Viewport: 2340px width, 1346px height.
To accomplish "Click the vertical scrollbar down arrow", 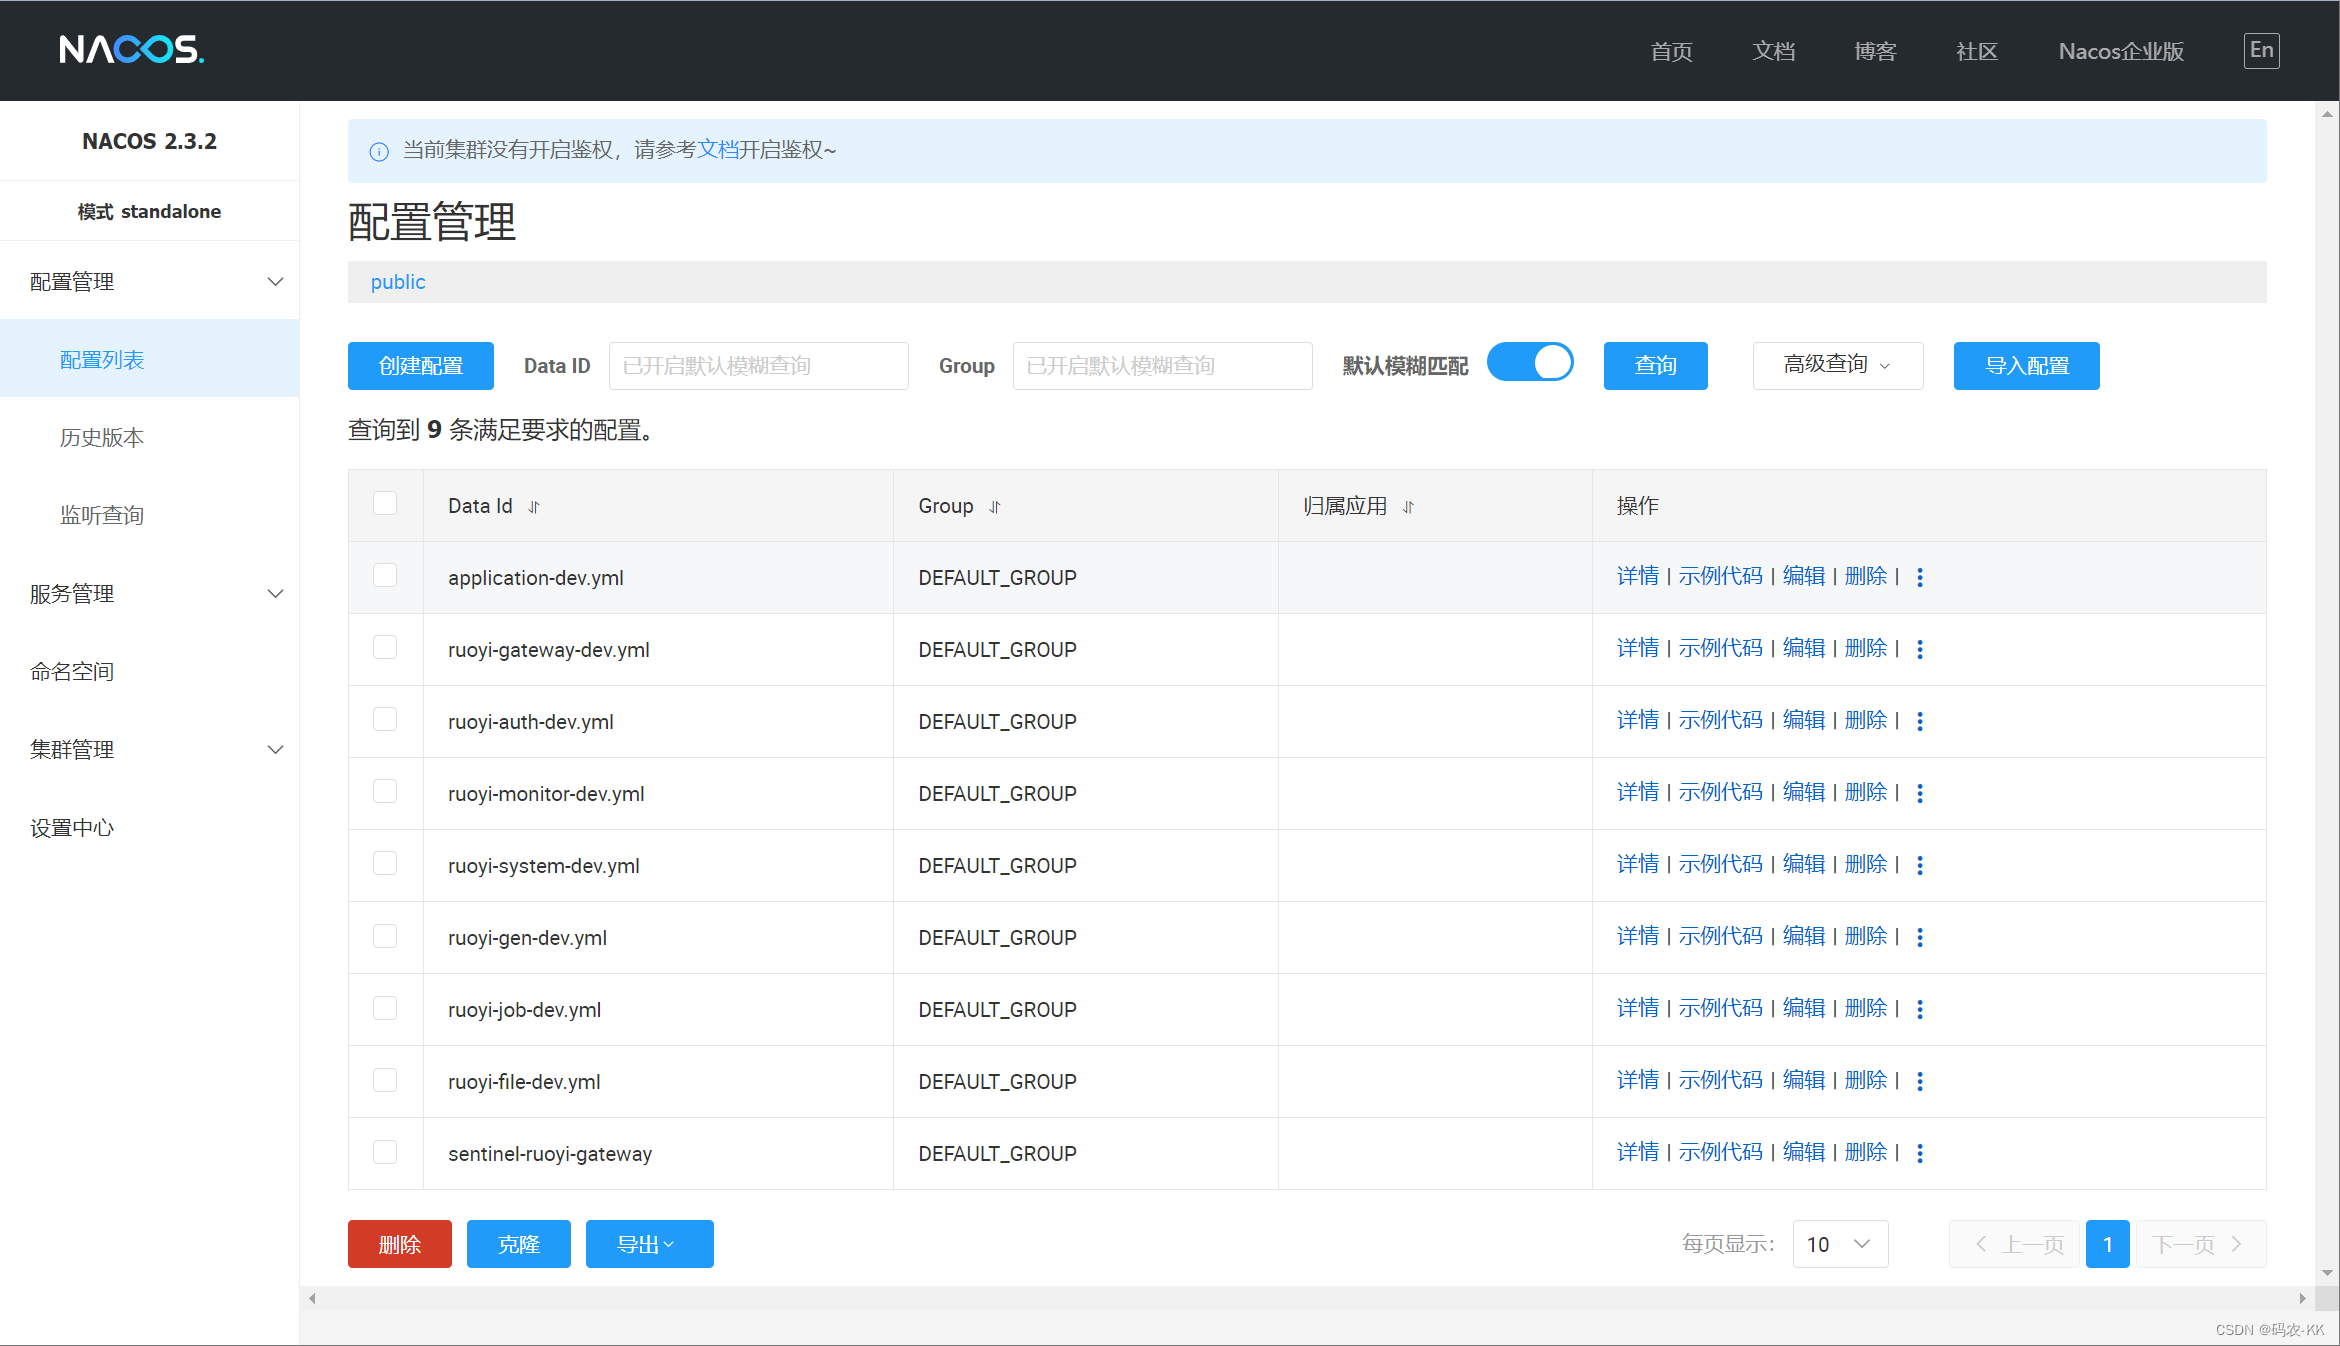I will (2328, 1273).
